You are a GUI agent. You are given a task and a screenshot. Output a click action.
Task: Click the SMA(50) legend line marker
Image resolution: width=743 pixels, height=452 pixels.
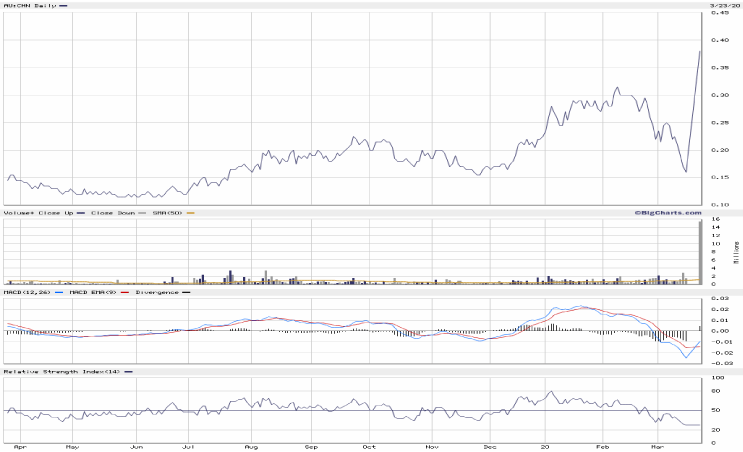(x=190, y=213)
